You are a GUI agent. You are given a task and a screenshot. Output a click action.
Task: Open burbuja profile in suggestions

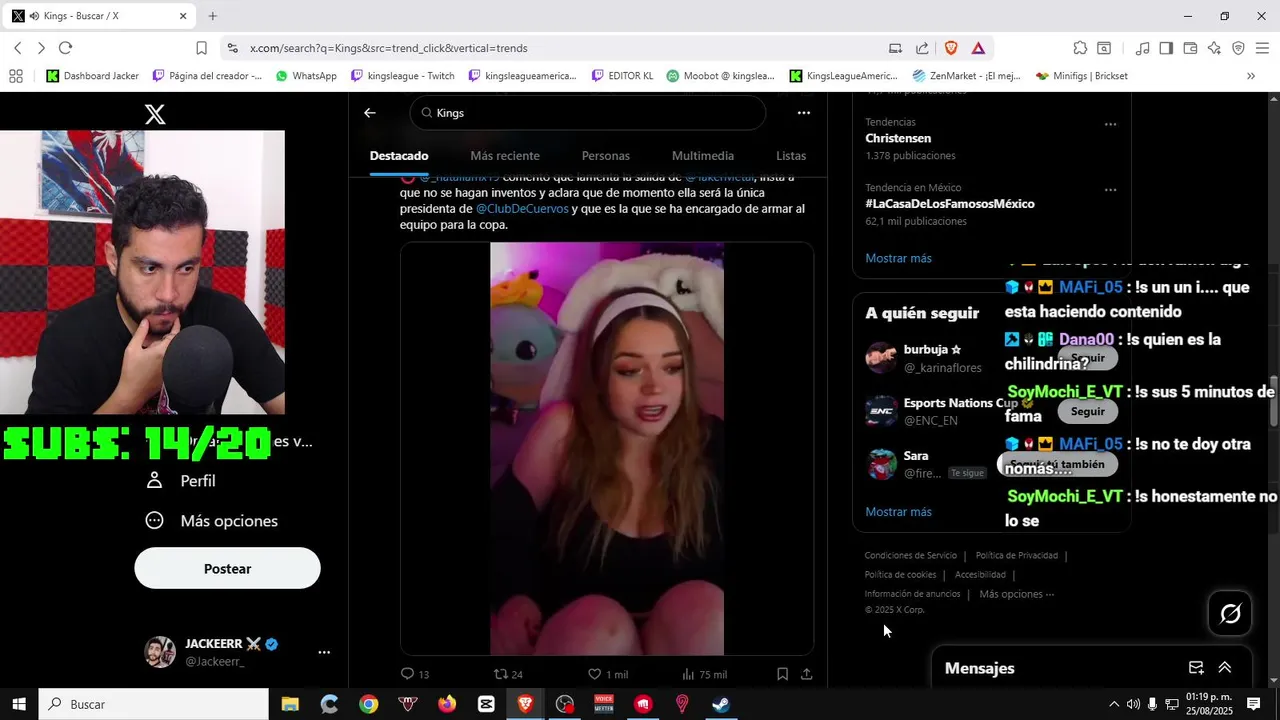point(932,350)
